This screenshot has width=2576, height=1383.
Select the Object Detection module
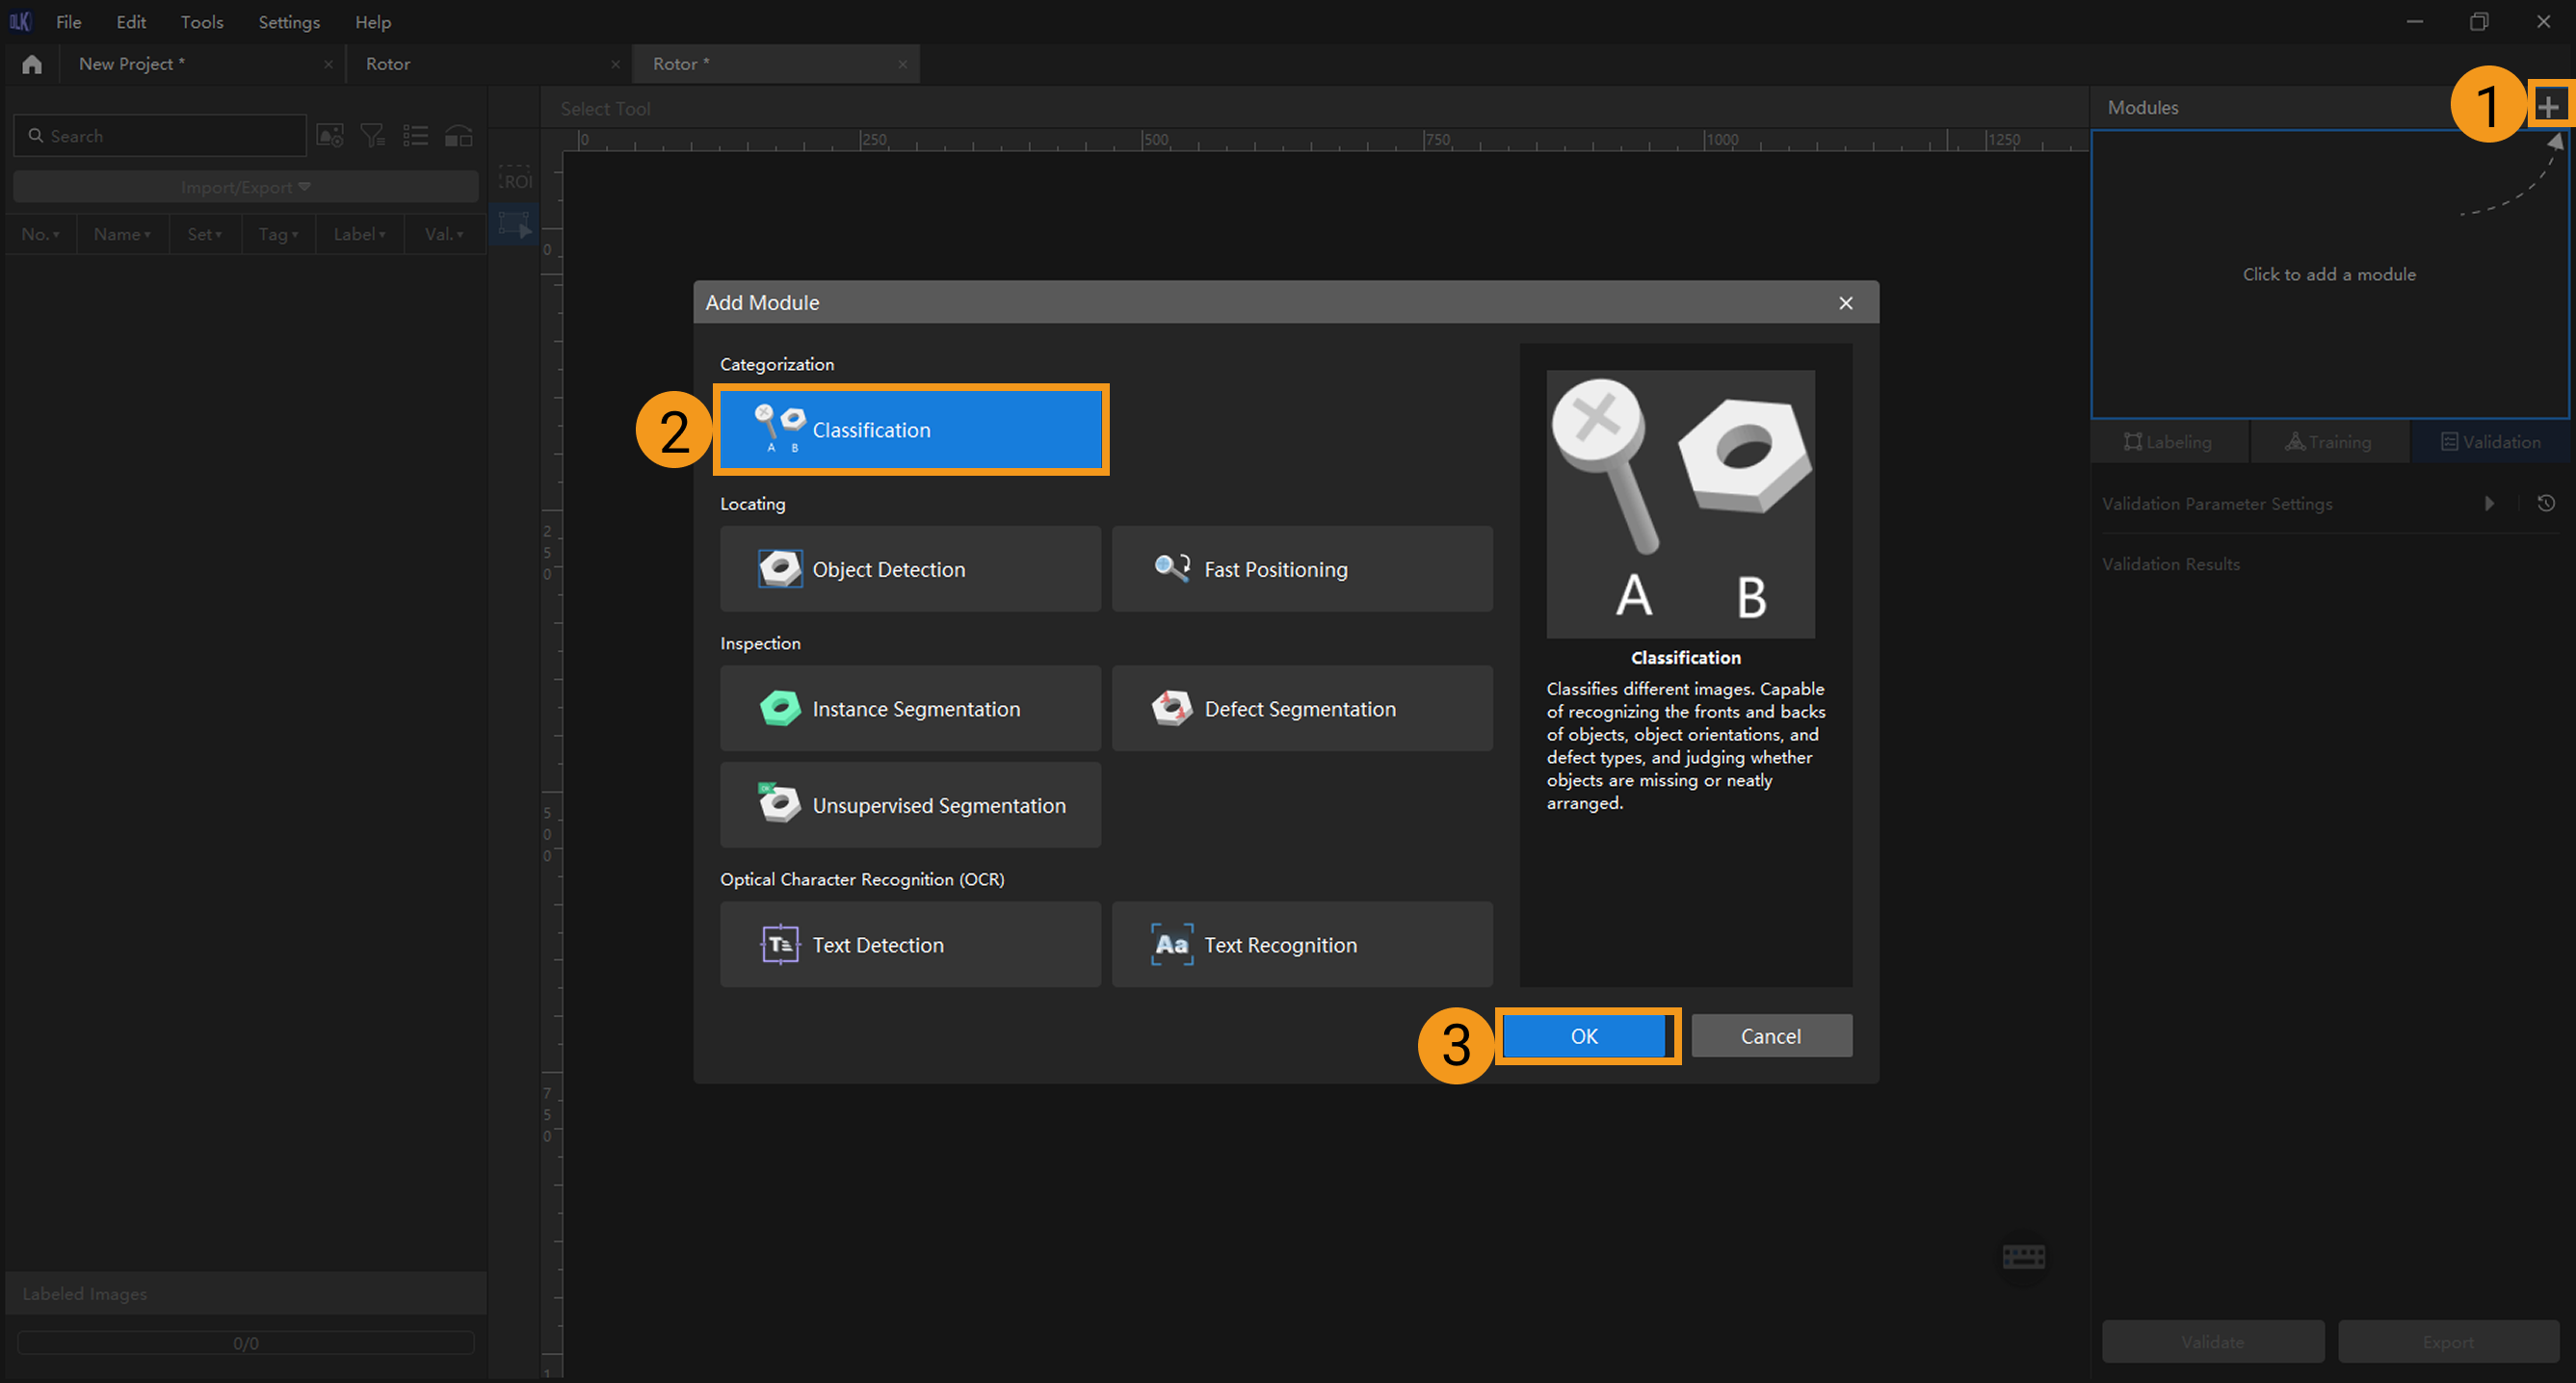coord(909,569)
